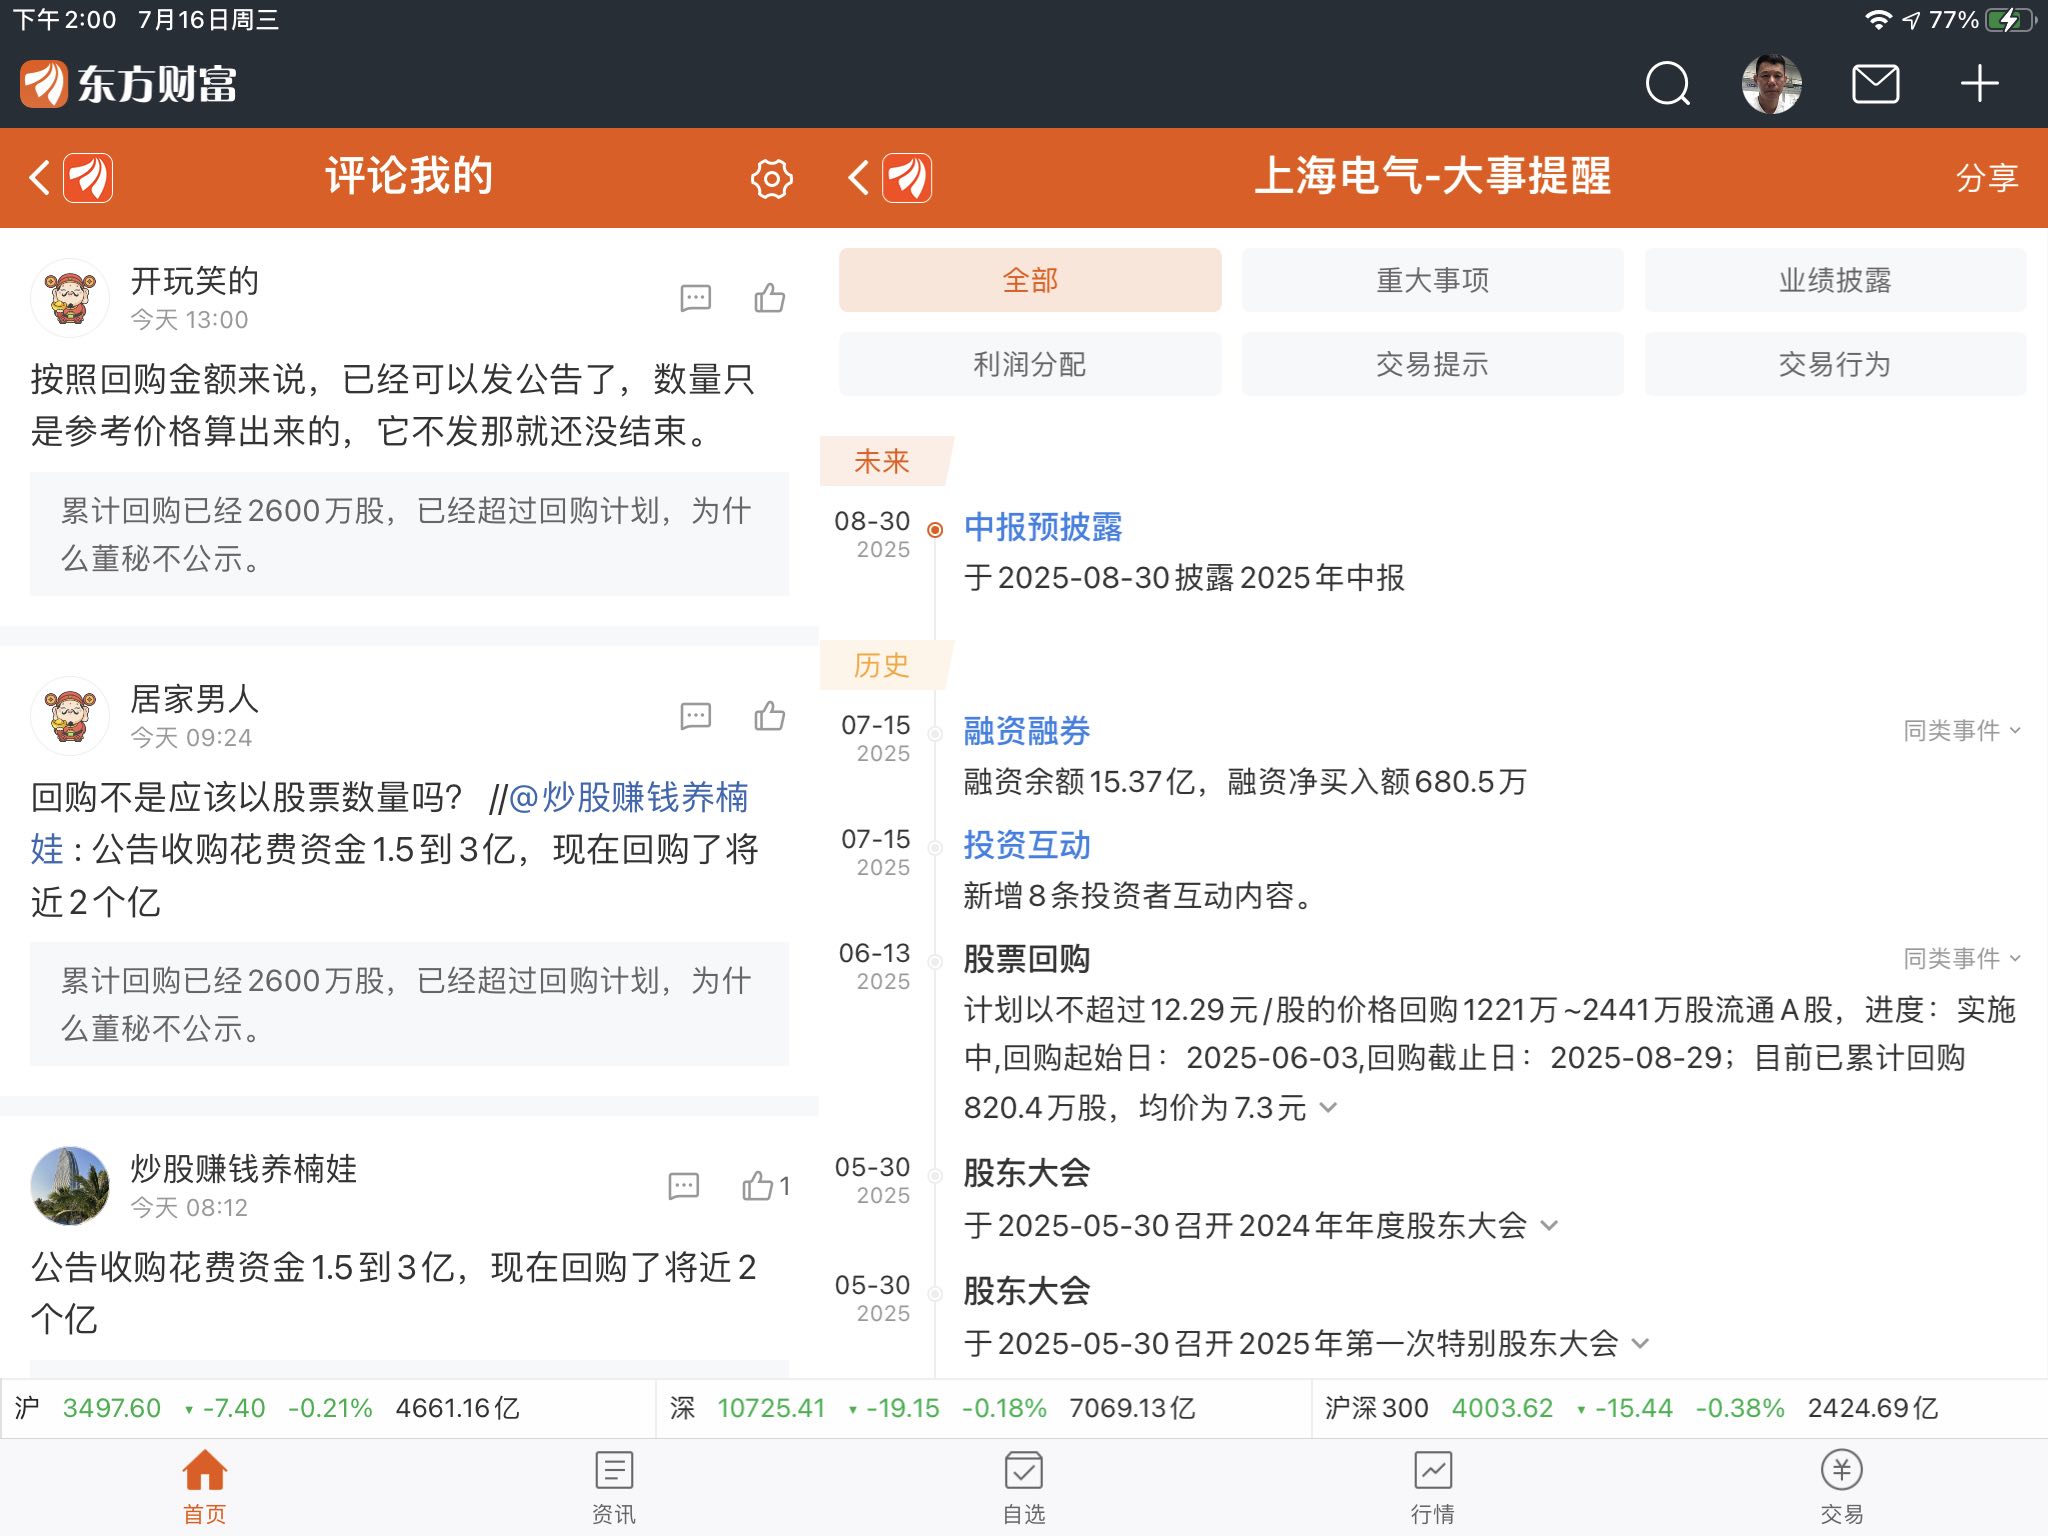Open the 沪深300 index ticker
The width and height of the screenshot is (2048, 1536).
tap(1679, 1408)
